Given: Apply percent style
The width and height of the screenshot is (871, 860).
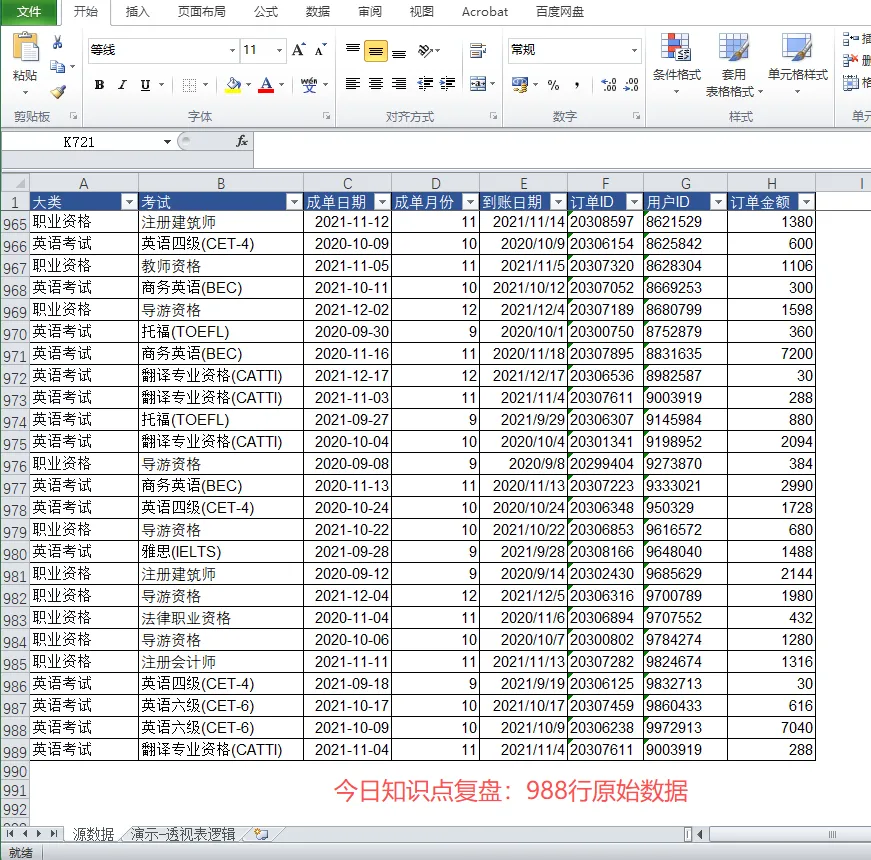Looking at the screenshot, I should 553,85.
